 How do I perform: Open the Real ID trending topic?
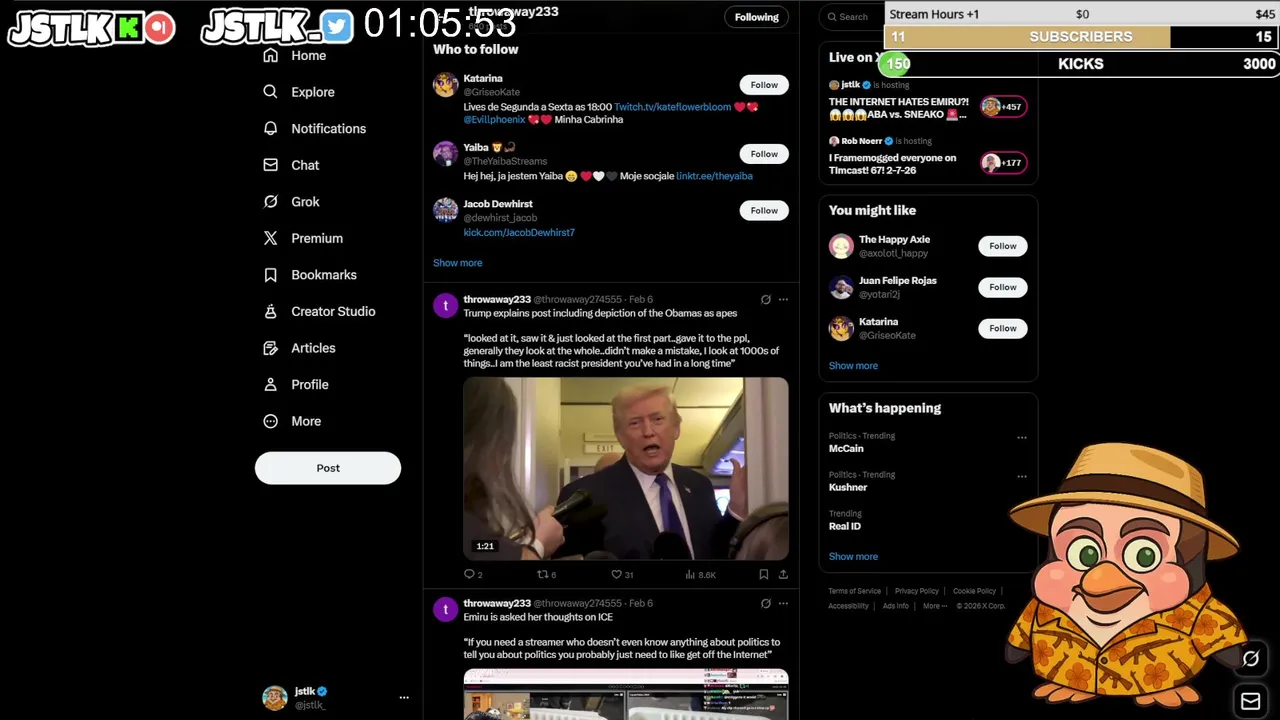845,527
